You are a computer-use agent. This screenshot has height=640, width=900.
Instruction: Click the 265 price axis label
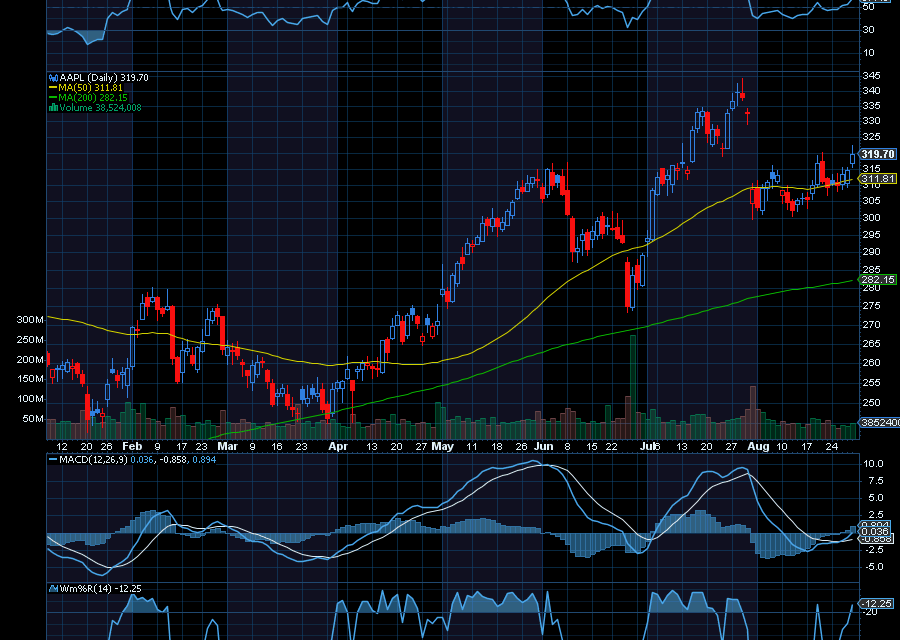click(x=871, y=344)
